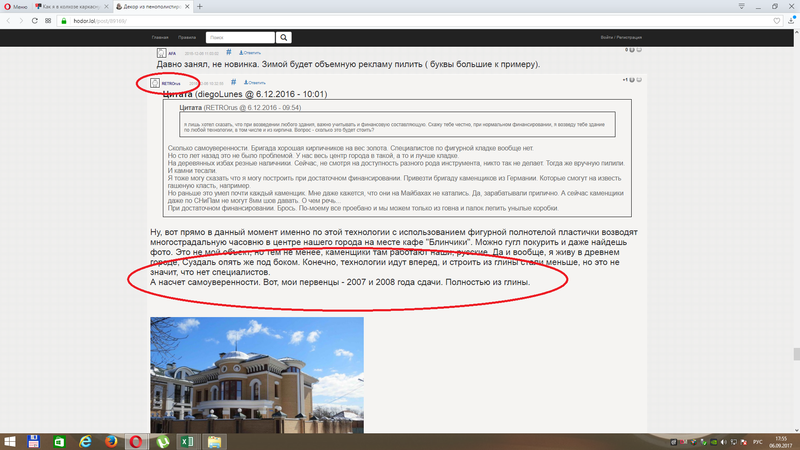Open Войти / Регистрация link
Screen dimensions: 800x450
click(x=621, y=37)
